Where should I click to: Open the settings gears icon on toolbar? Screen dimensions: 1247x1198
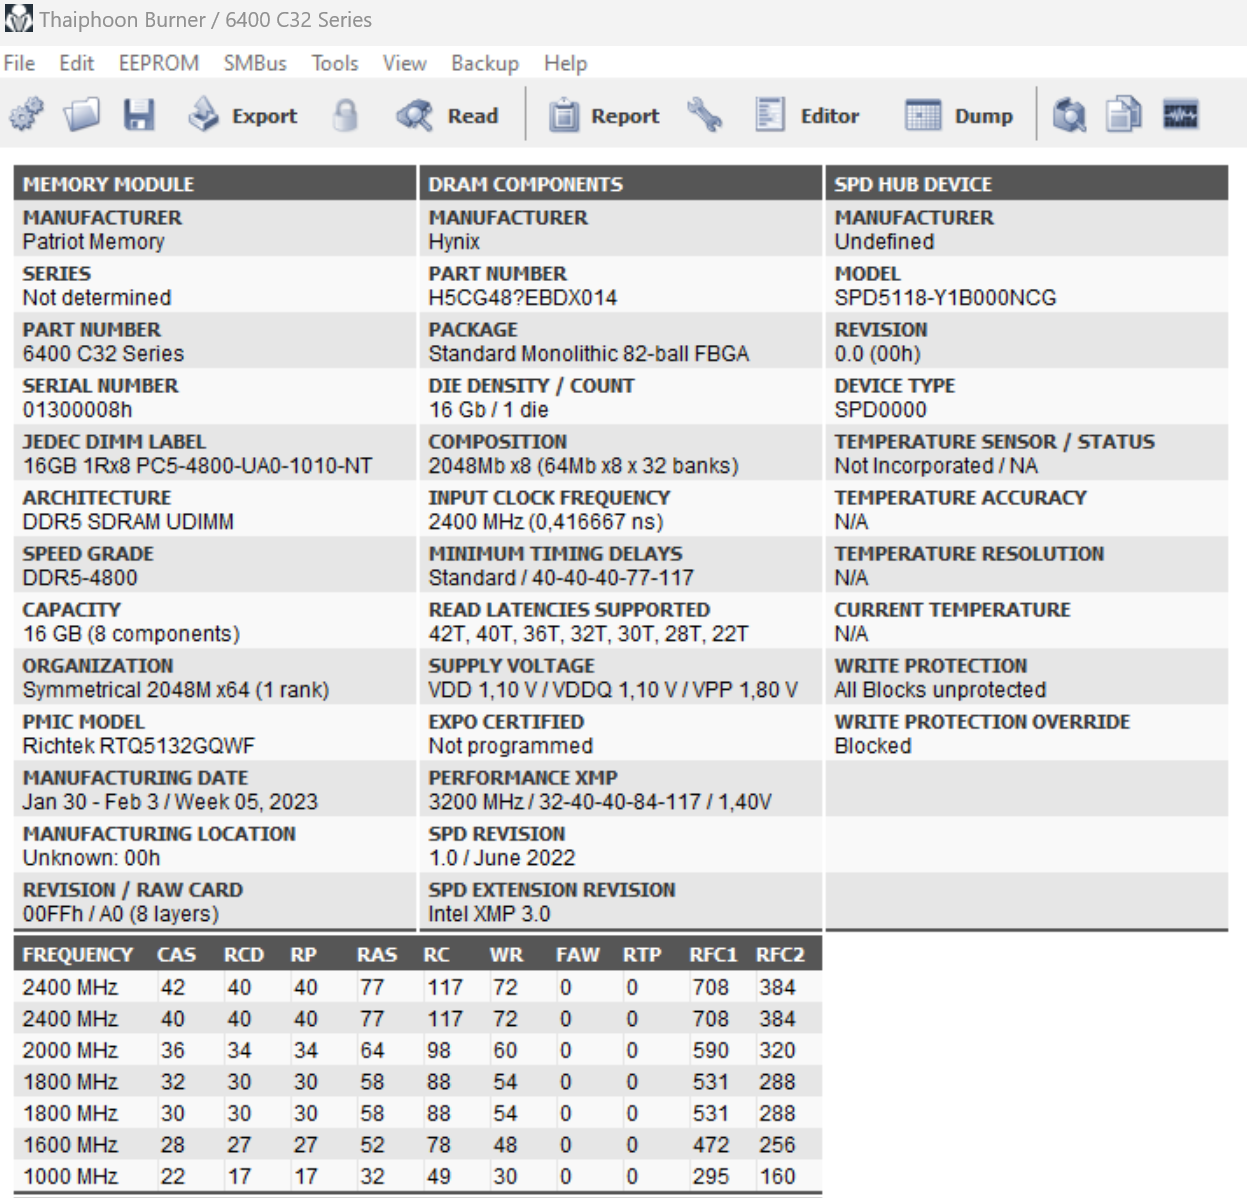pos(25,114)
